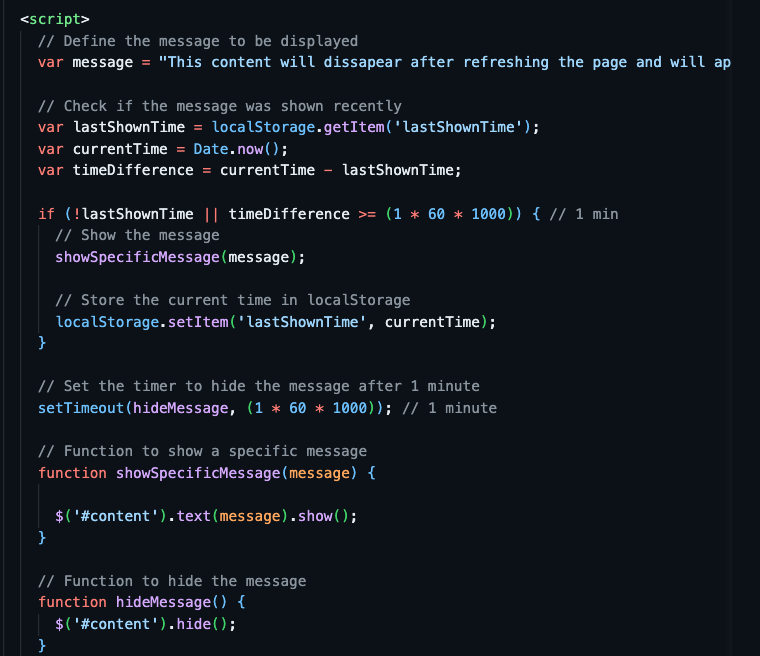This screenshot has height=656, width=760.
Task: Click the localStorage.setItem line
Action: [275, 322]
